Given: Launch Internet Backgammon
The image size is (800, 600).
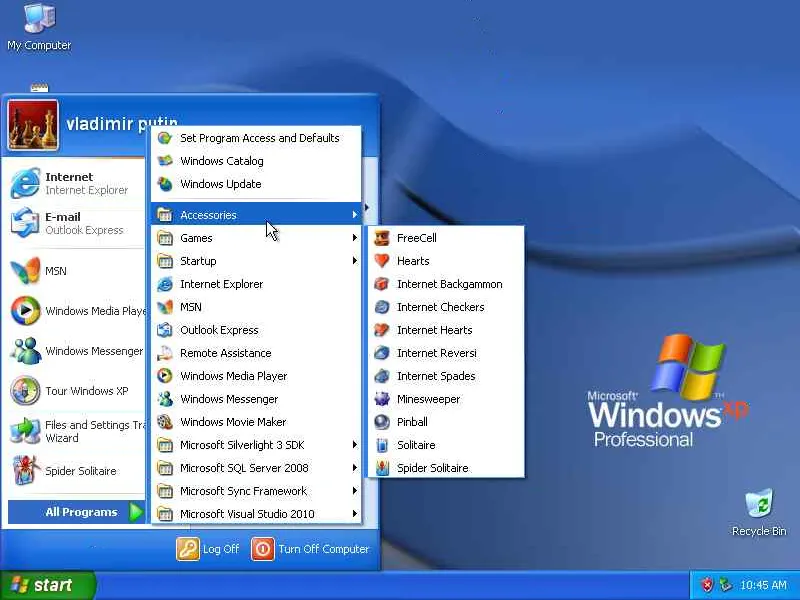Looking at the screenshot, I should tap(446, 284).
